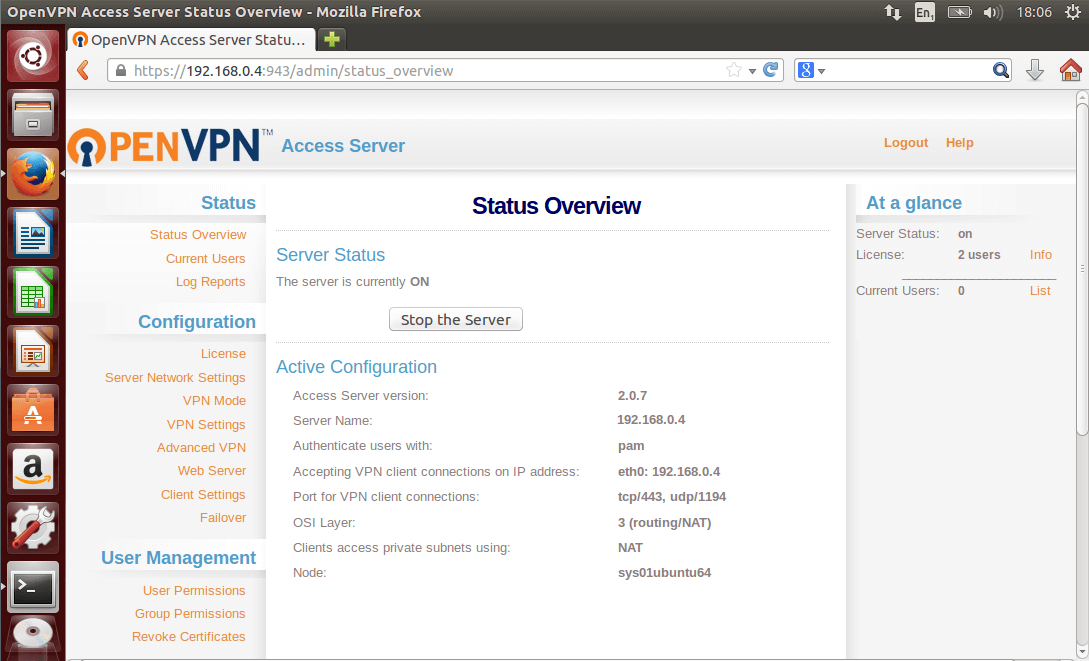Reload the page with refresh icon
The width and height of the screenshot is (1089, 661).
click(770, 69)
